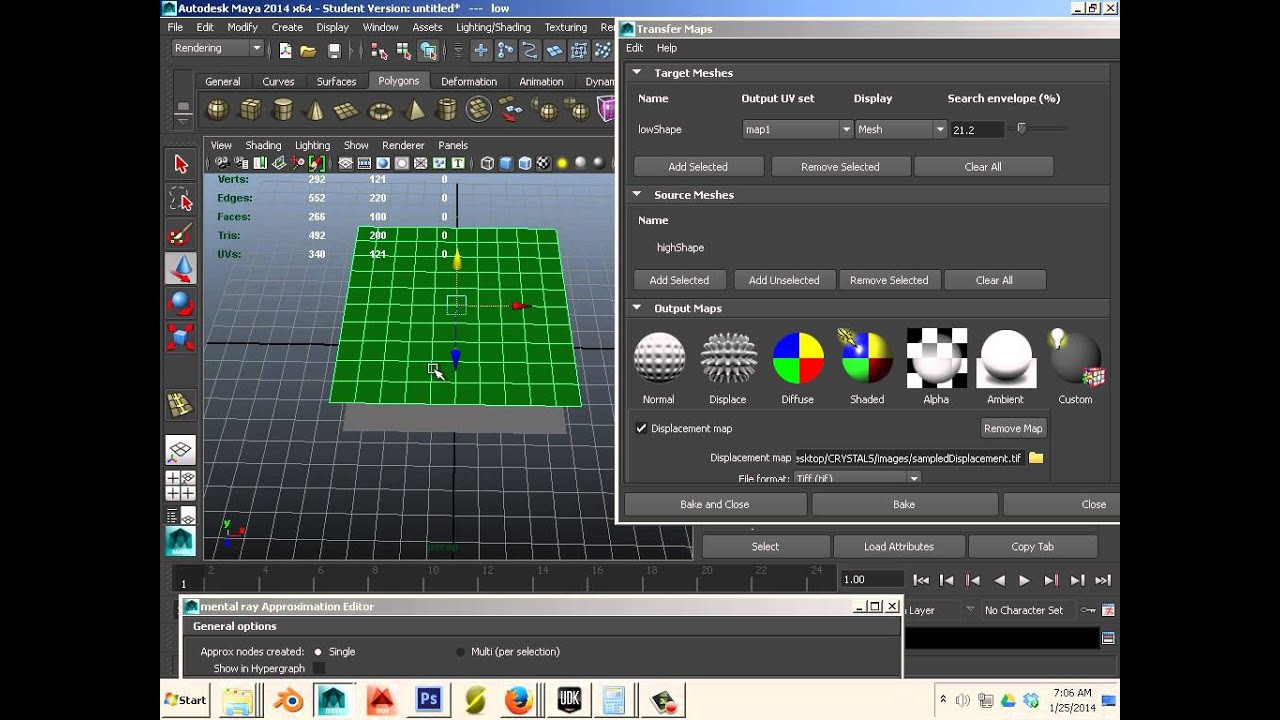
Task: Click the Load Attributes button
Action: click(899, 546)
